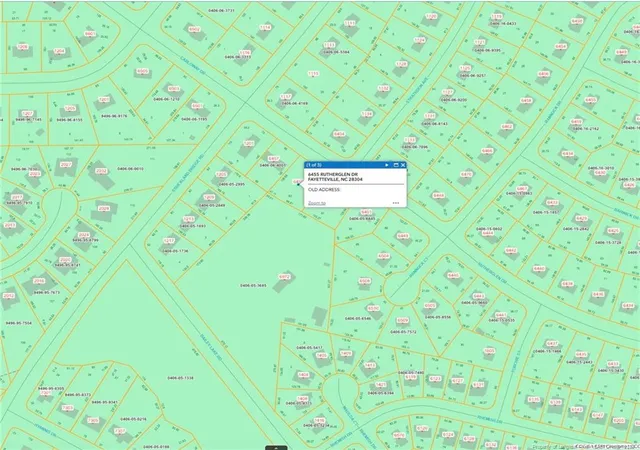The image size is (640, 450).
Task: Click the Zoom to link
Action: (317, 203)
